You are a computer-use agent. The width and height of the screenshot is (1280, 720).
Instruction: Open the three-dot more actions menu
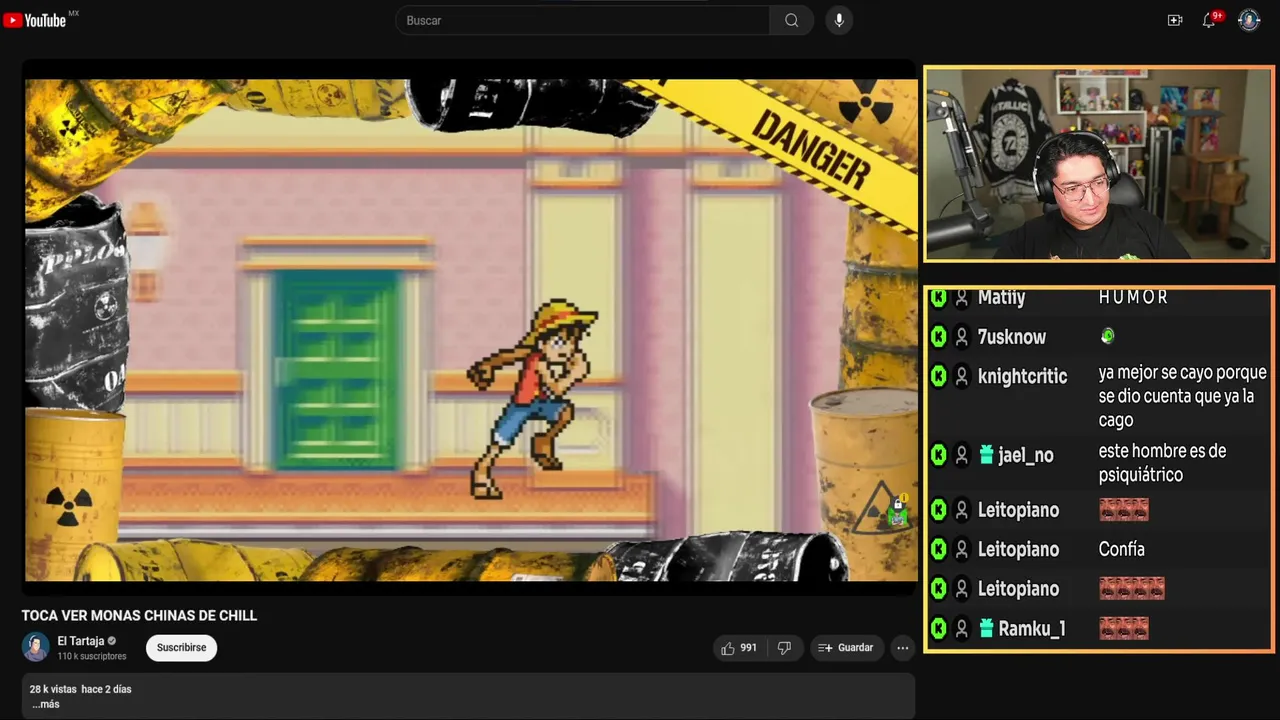(x=903, y=648)
